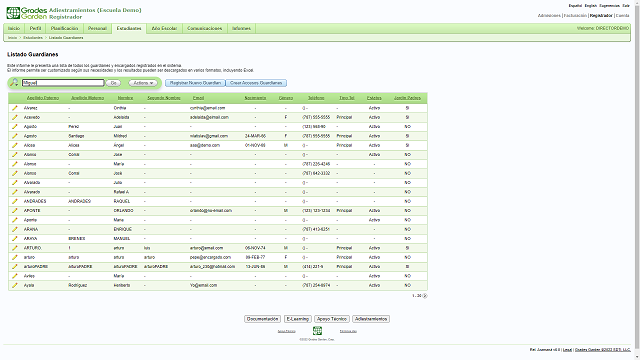Viewport: 640px width, 360px height.
Task: Edit the arturoPADRE guardian row
Action: click(x=15, y=267)
